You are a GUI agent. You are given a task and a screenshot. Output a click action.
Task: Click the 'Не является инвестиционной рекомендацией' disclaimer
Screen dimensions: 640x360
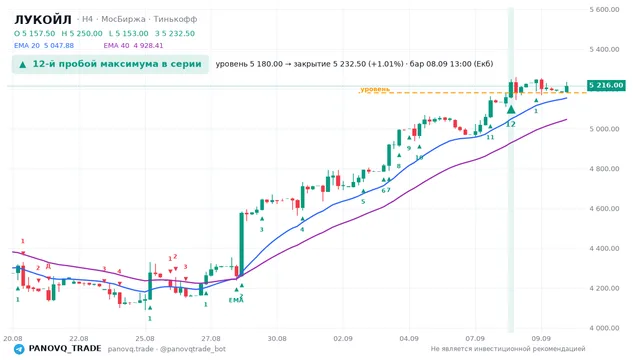[508, 349]
